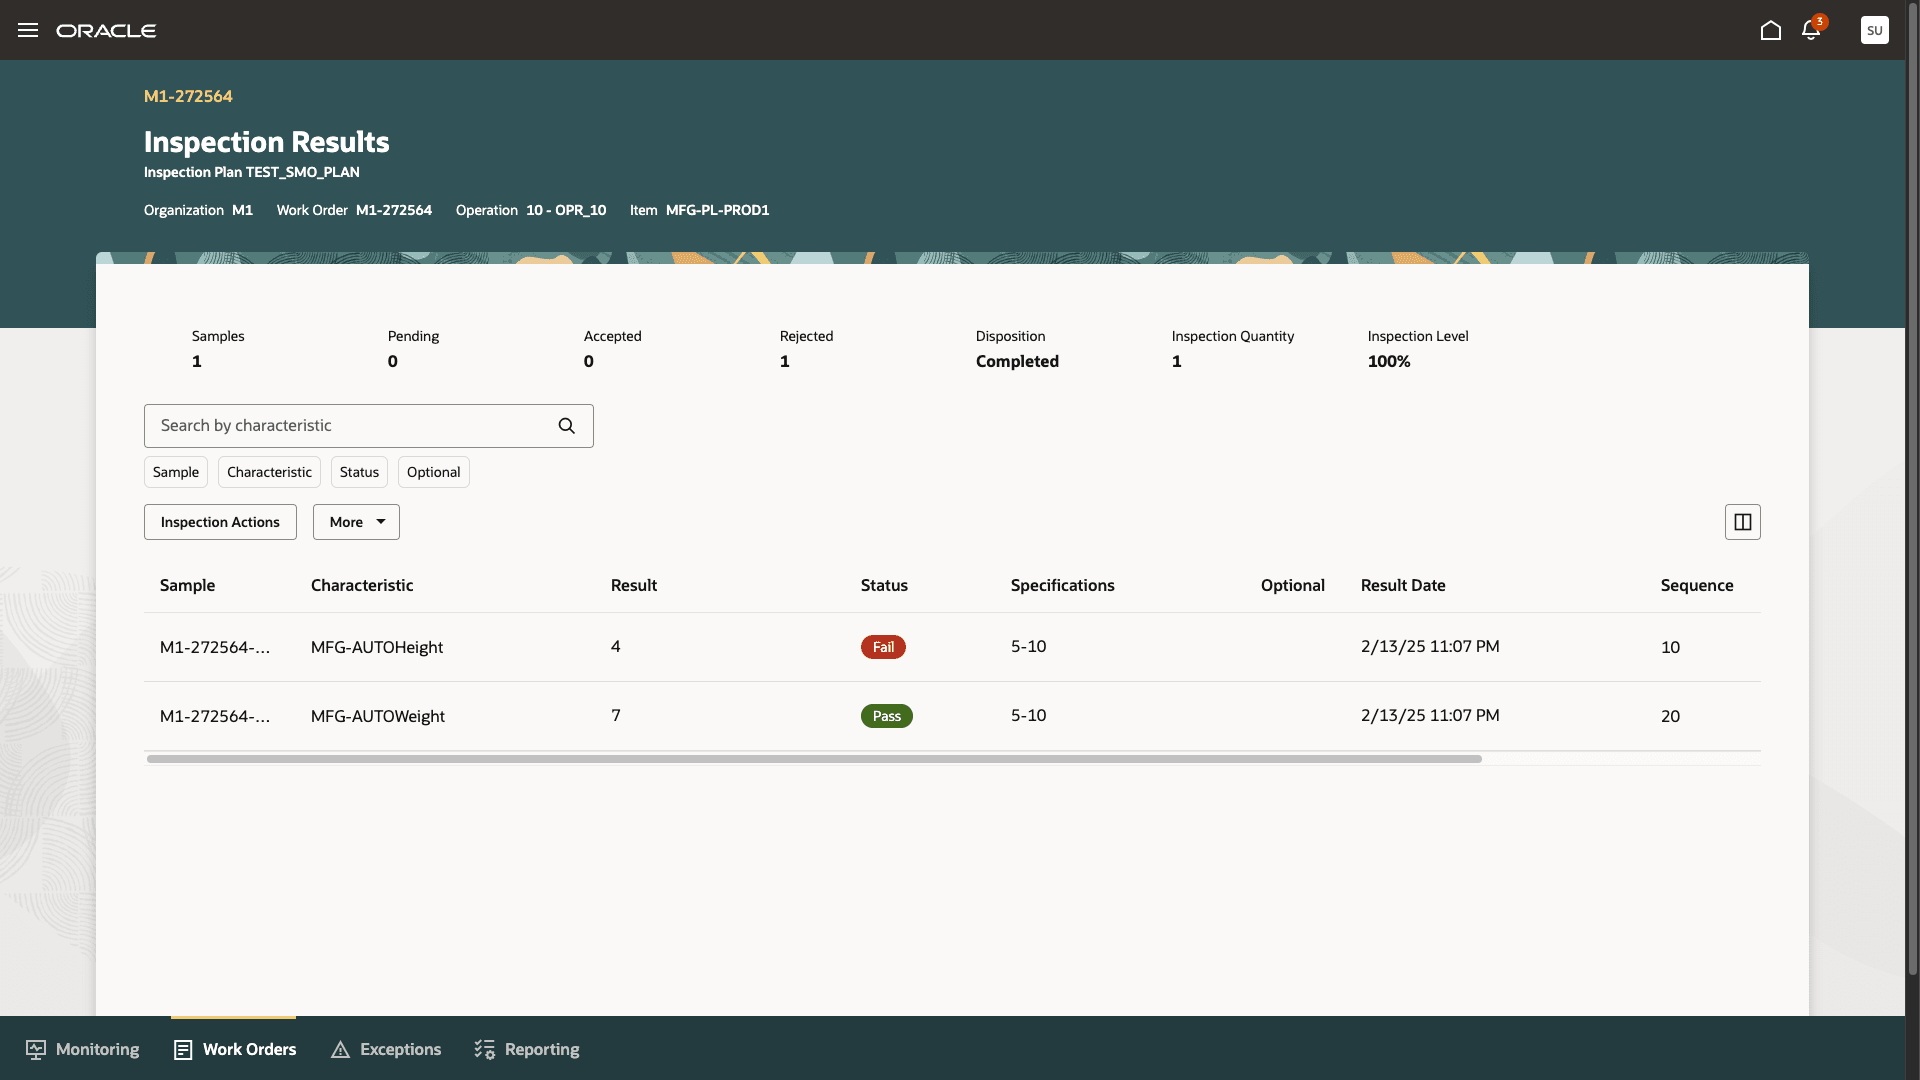1920x1080 pixels.
Task: Toggle the Optional filter chip
Action: 433,472
